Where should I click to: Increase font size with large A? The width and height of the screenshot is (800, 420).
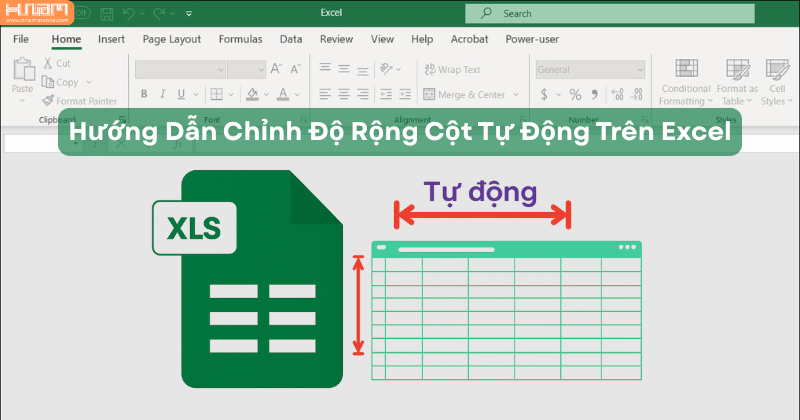pyautogui.click(x=276, y=69)
